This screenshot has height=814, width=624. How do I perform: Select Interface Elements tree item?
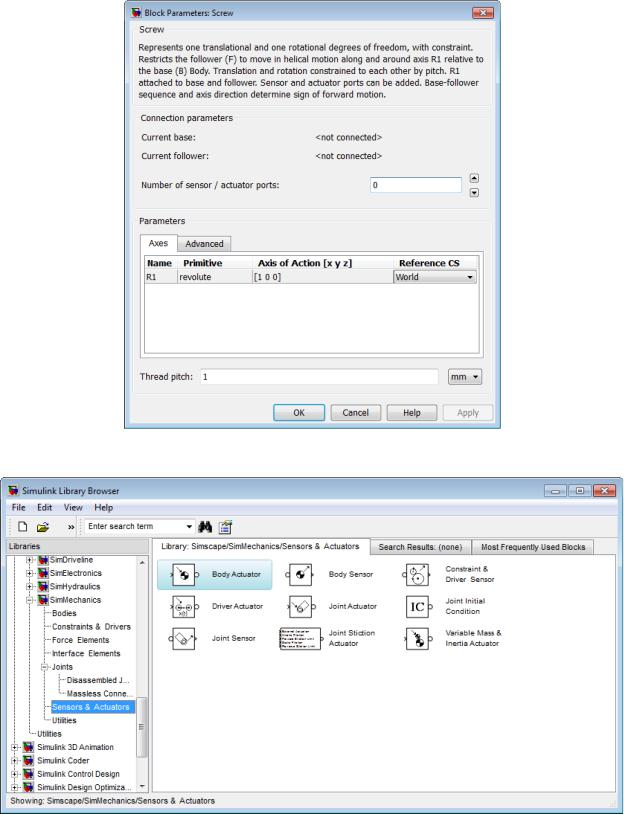pos(86,654)
